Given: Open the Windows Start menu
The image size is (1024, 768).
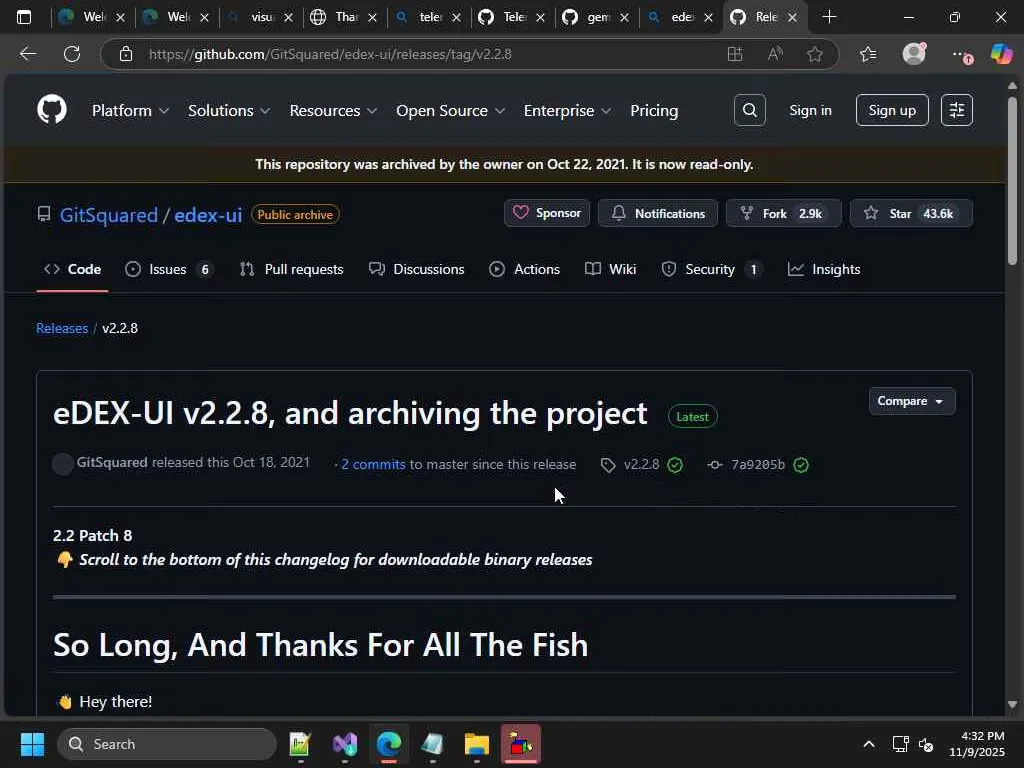Looking at the screenshot, I should (x=32, y=744).
